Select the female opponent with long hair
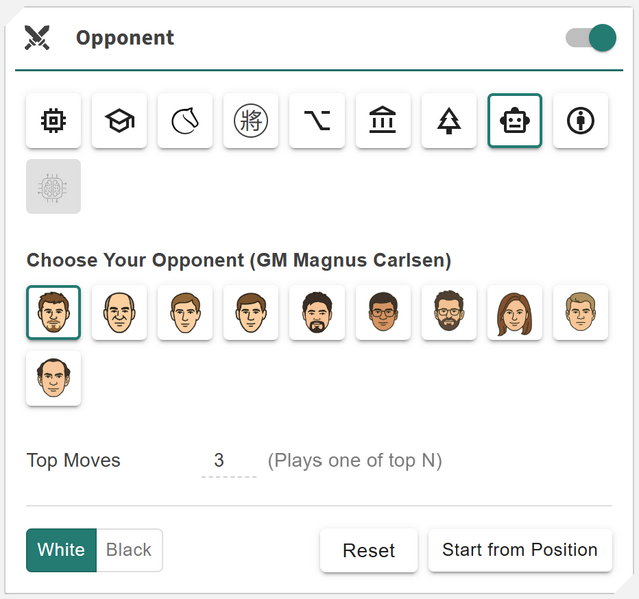This screenshot has height=599, width=639. point(515,313)
